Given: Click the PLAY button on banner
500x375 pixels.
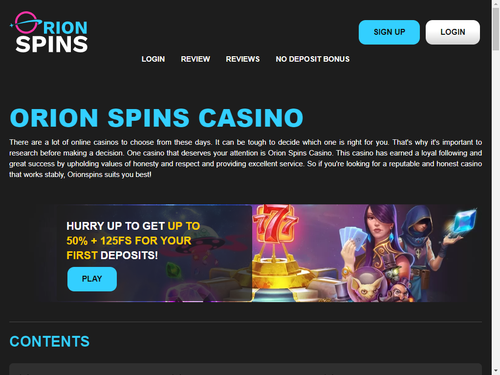Looking at the screenshot, I should point(92,279).
